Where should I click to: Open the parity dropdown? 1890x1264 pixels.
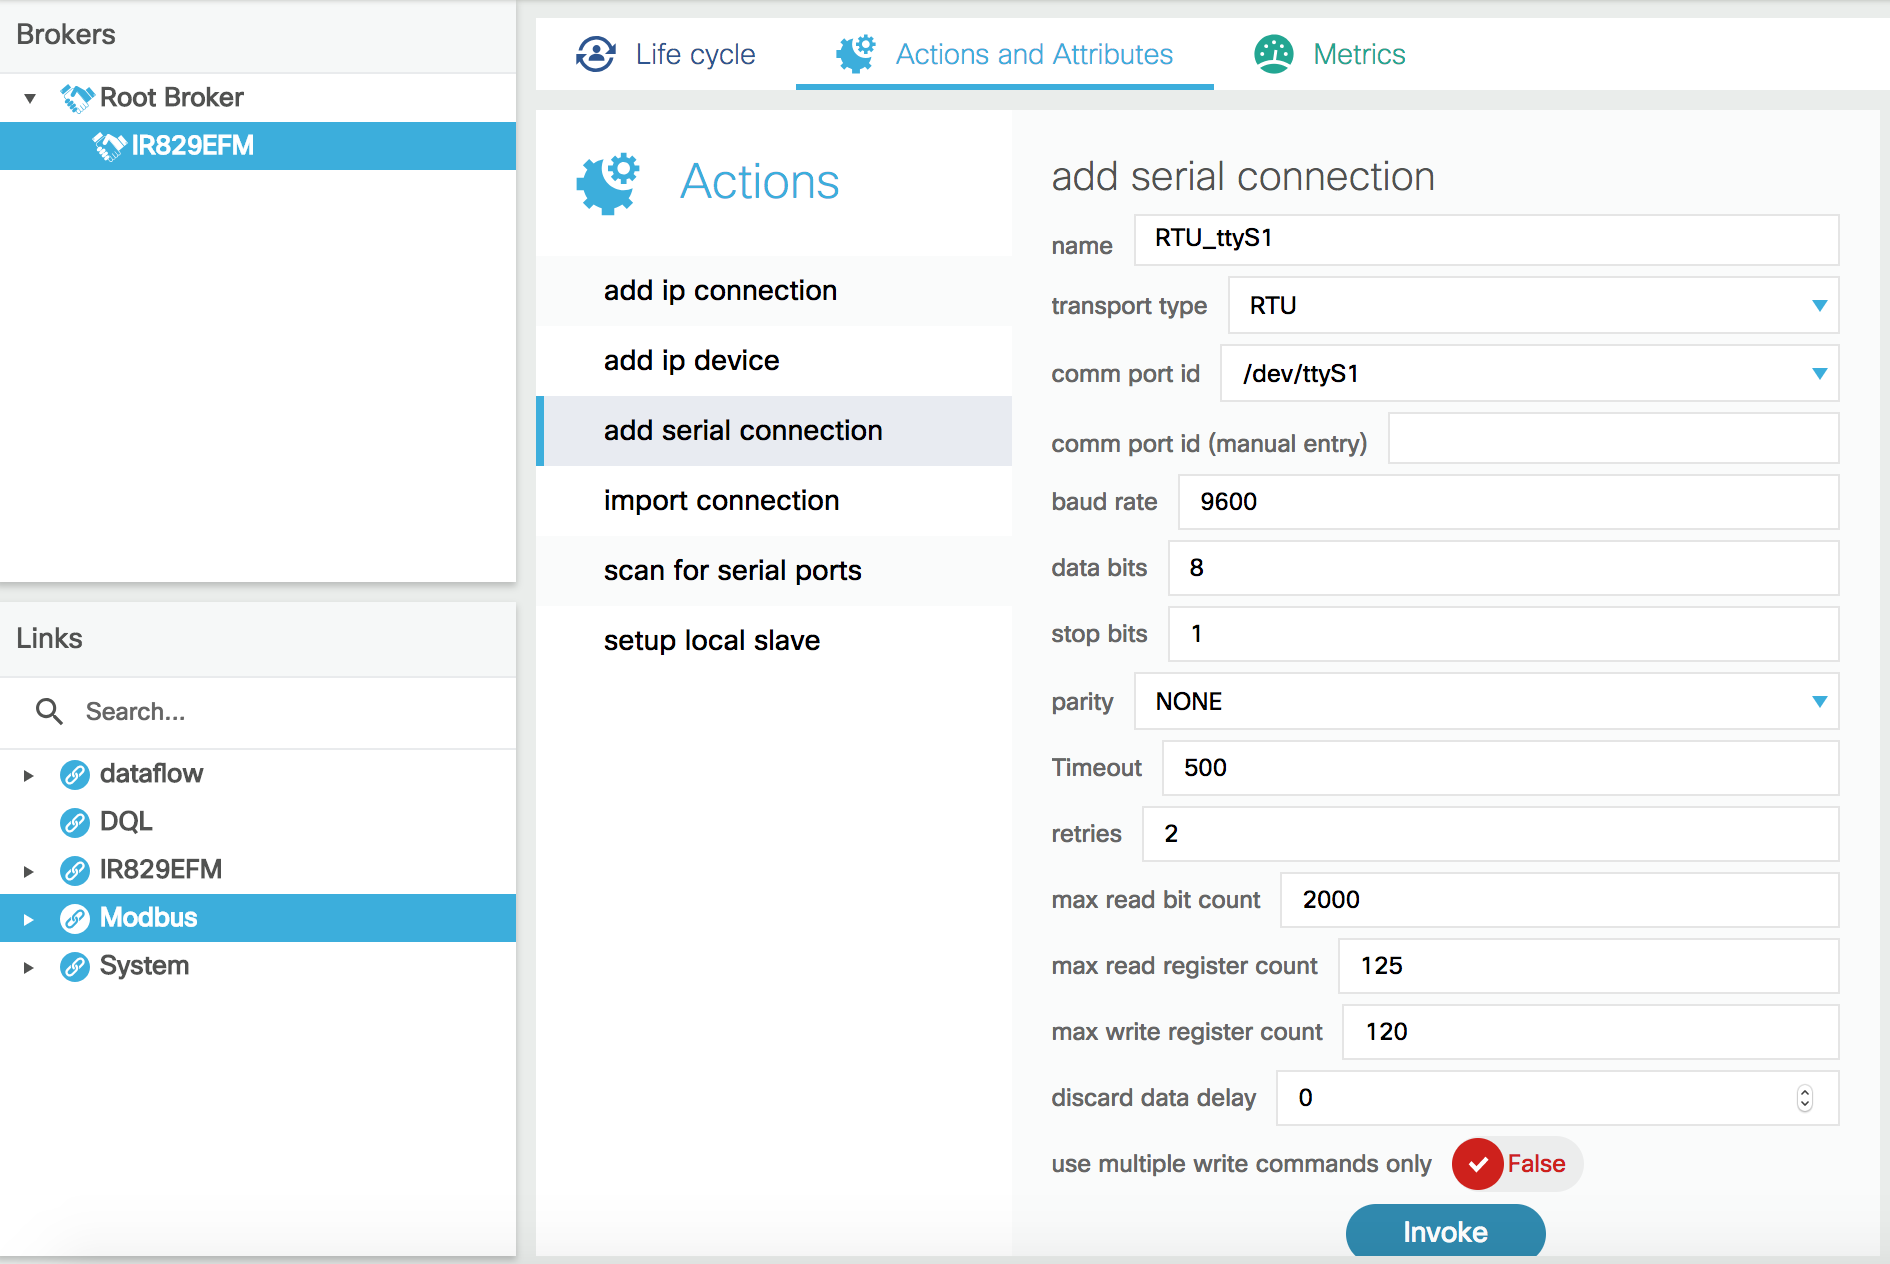[1819, 702]
